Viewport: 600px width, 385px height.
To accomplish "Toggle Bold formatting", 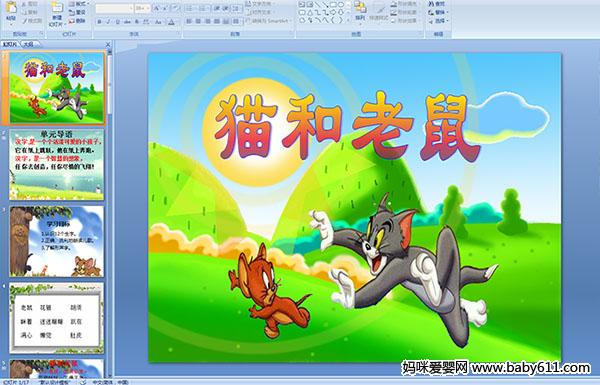I will pos(99,22).
